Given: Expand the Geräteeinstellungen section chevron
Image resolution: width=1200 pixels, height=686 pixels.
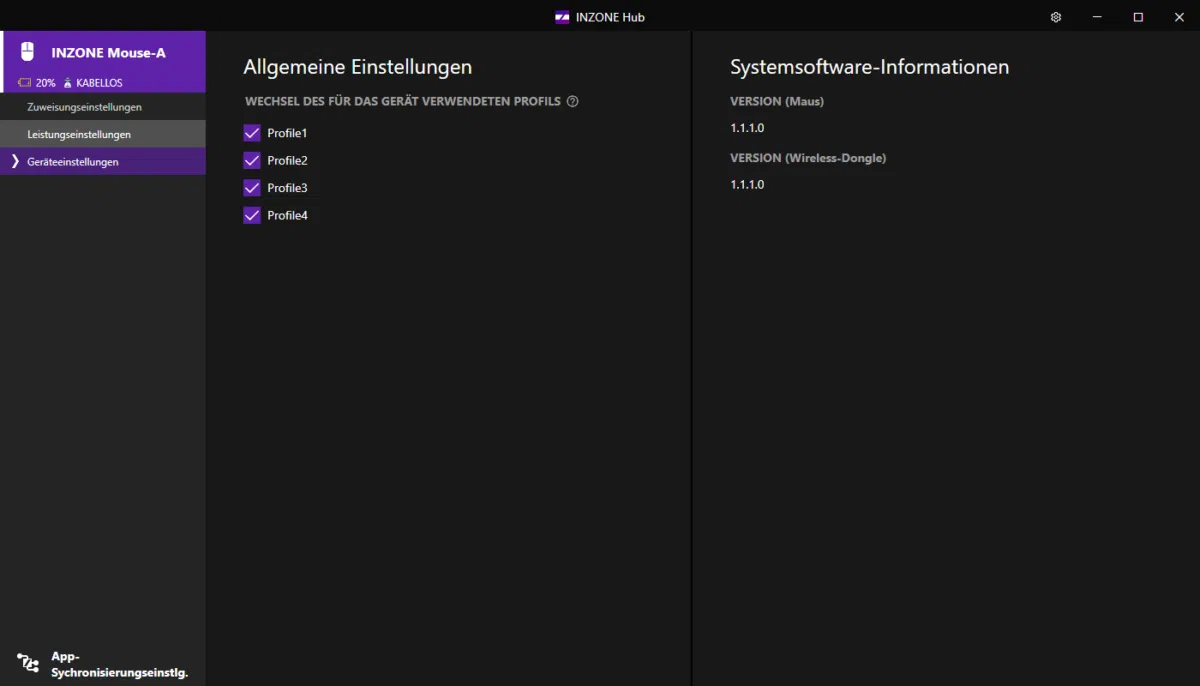Looking at the screenshot, I should point(15,162).
